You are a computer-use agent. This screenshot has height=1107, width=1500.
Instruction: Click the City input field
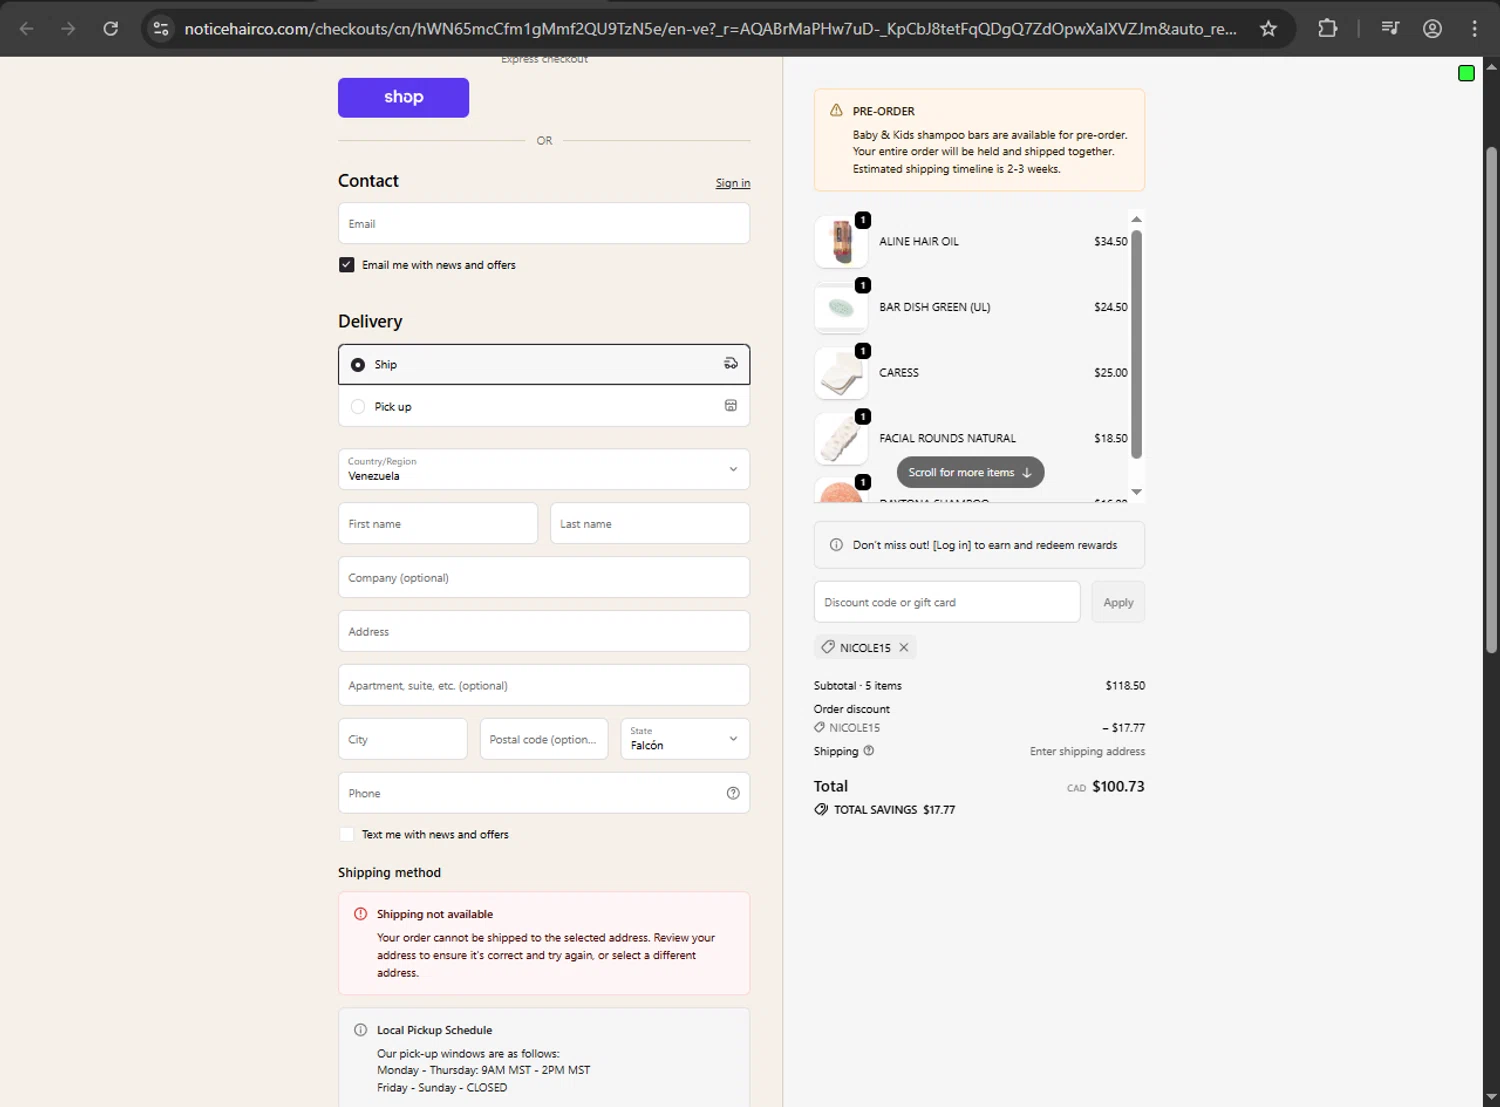click(403, 739)
